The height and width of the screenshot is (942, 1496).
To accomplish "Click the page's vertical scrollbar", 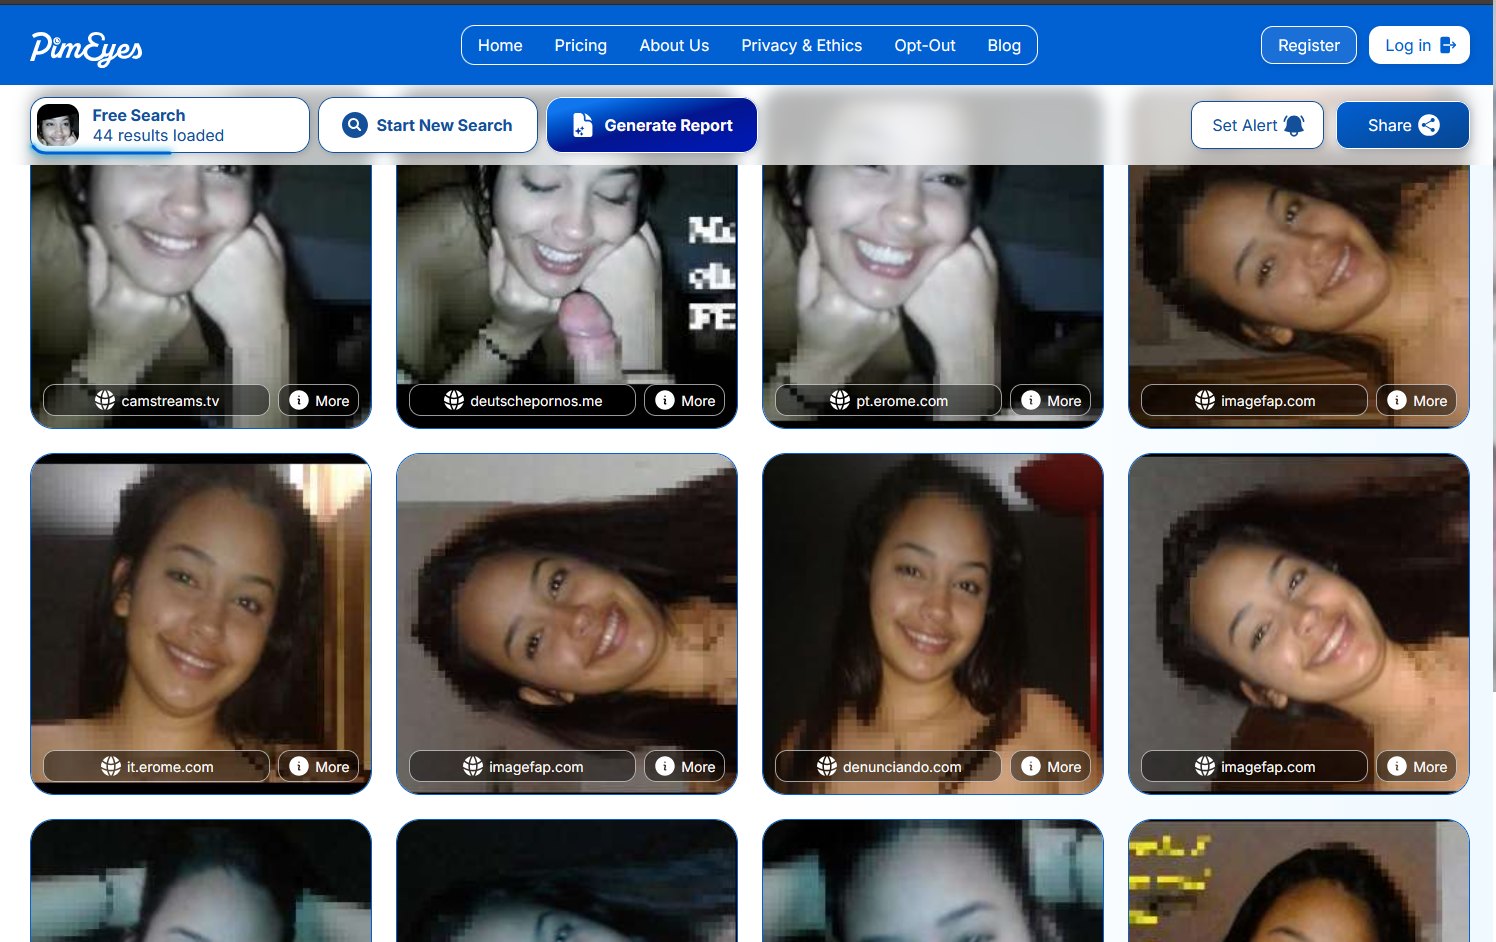I will (1493, 350).
